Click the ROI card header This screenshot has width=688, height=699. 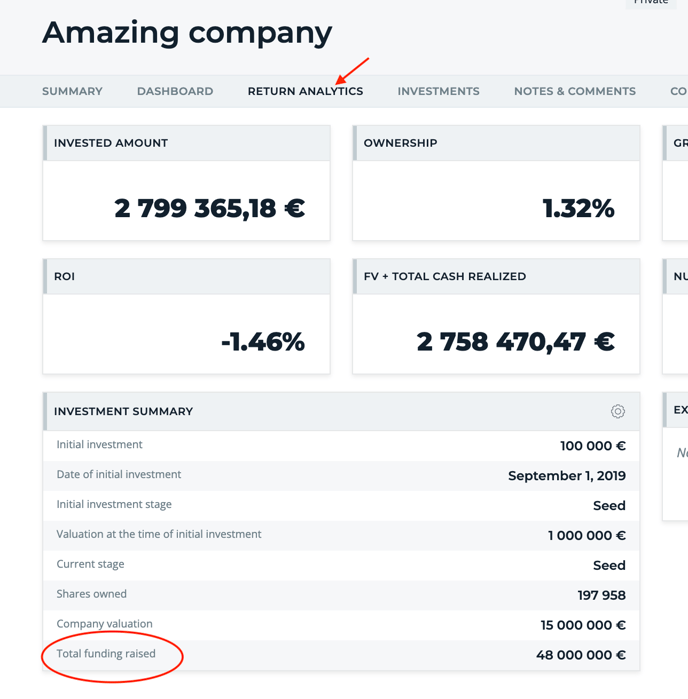(186, 276)
